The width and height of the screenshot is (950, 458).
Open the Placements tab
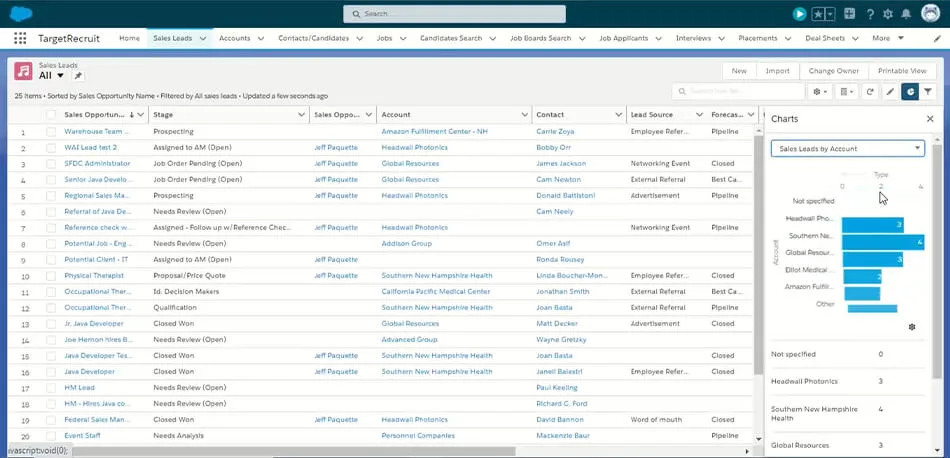pyautogui.click(x=757, y=38)
